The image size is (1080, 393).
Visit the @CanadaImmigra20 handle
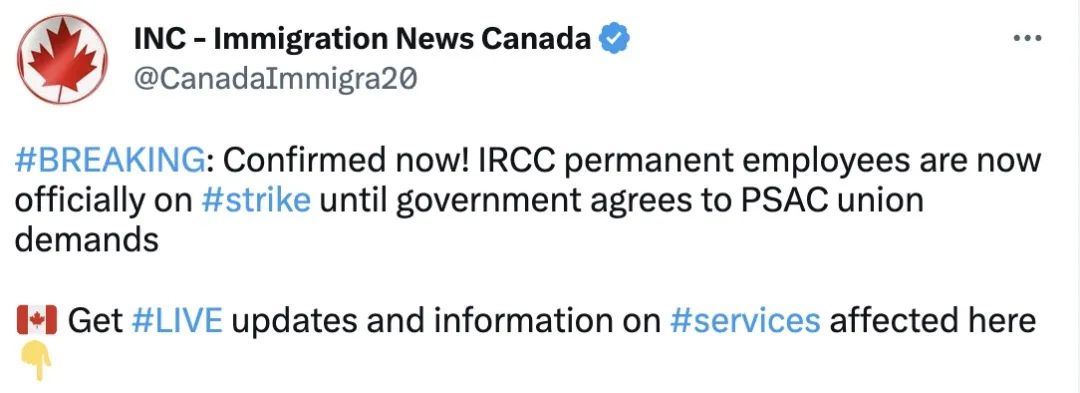pos(275,80)
